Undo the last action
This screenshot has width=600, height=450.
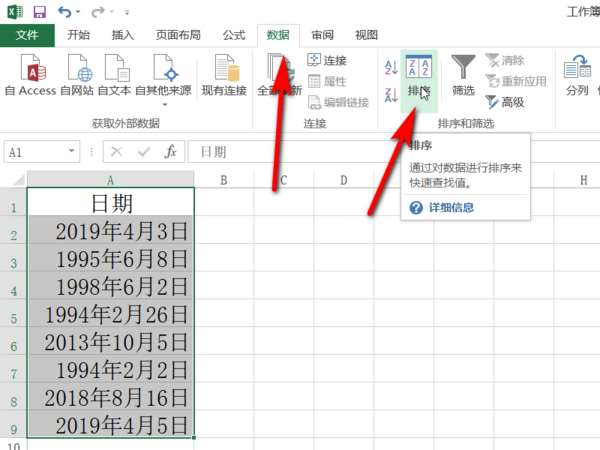coord(64,12)
